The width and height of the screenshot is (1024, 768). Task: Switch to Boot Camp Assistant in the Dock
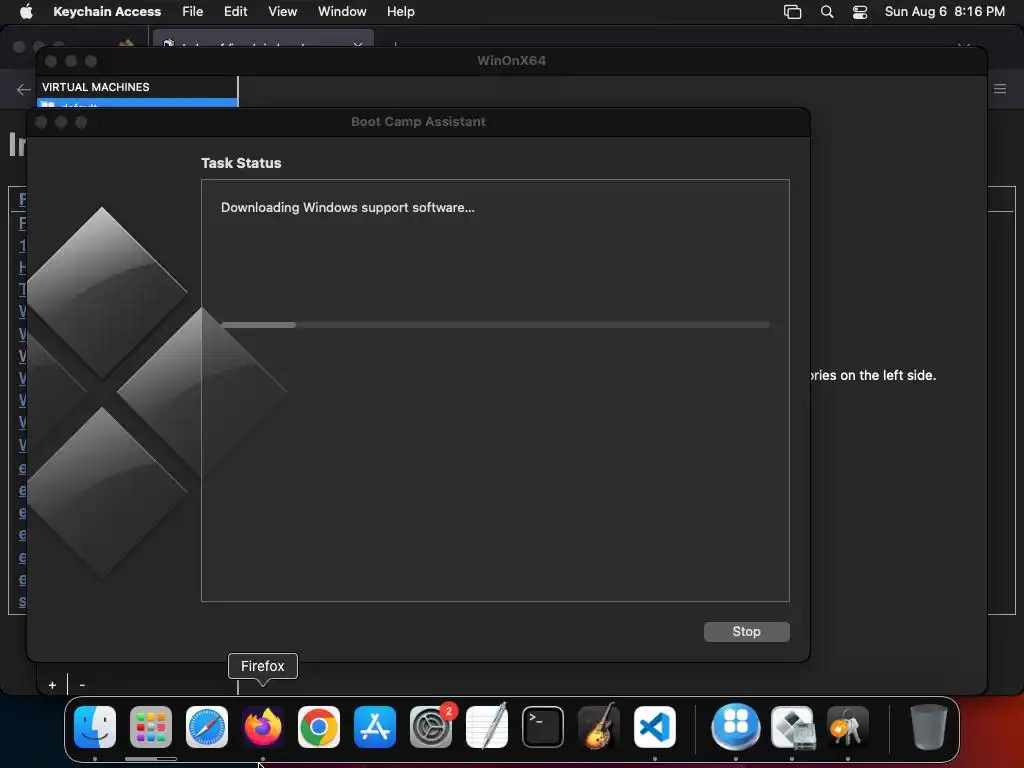click(x=792, y=726)
